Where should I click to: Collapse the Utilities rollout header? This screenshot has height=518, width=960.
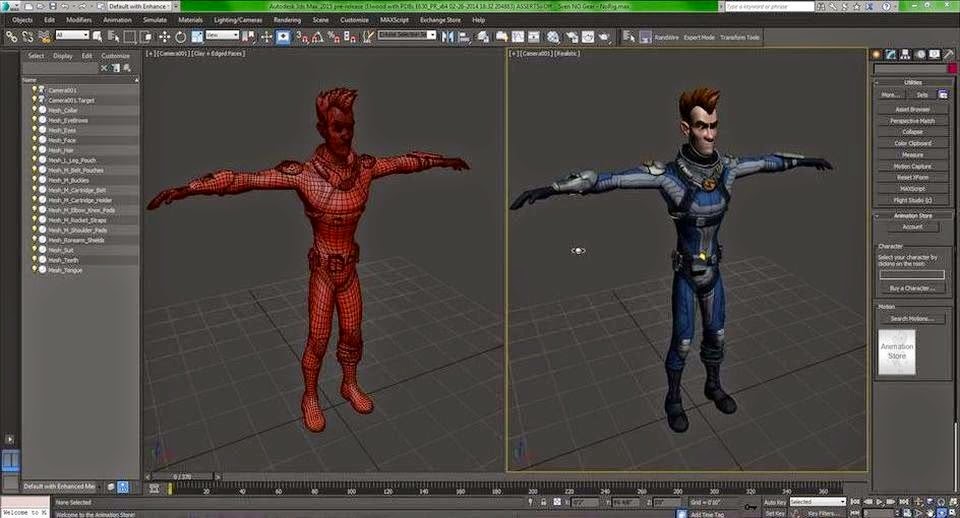[x=913, y=84]
